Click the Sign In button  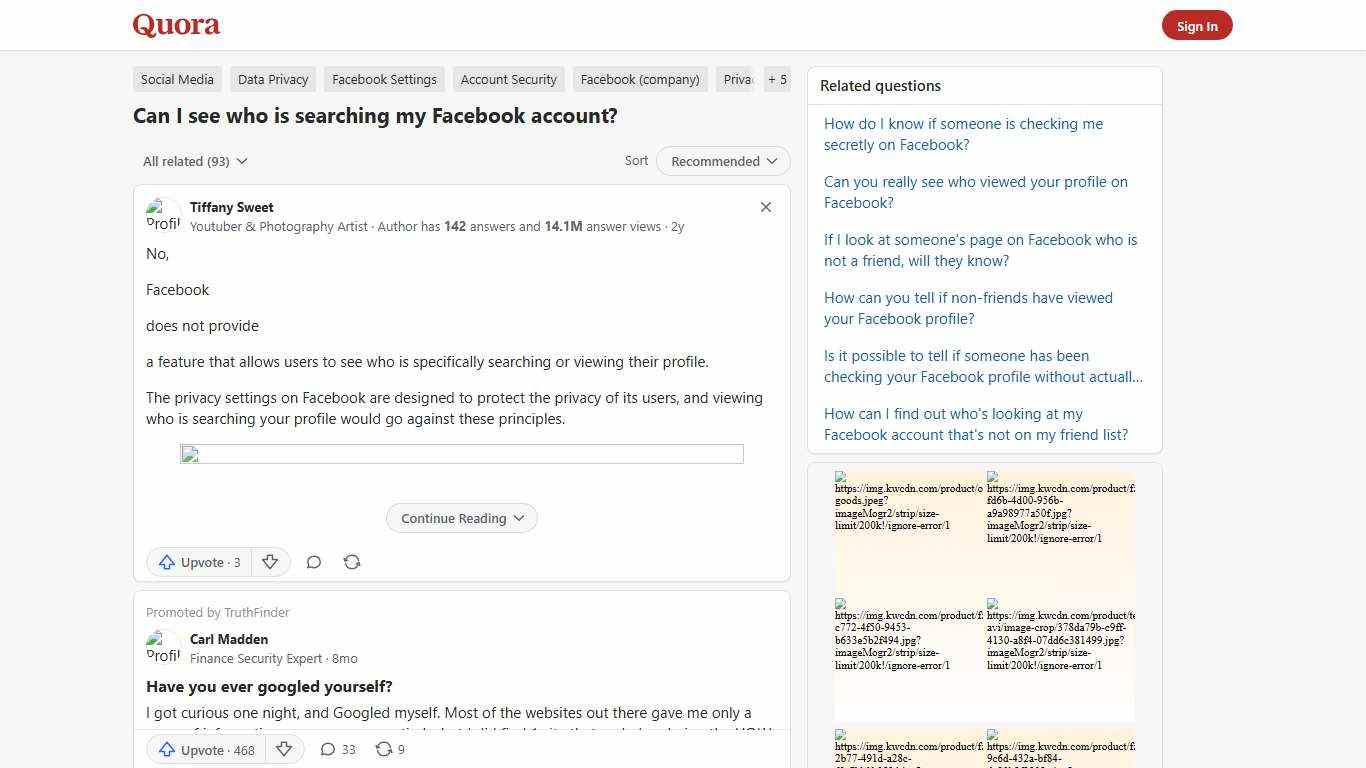point(1197,25)
